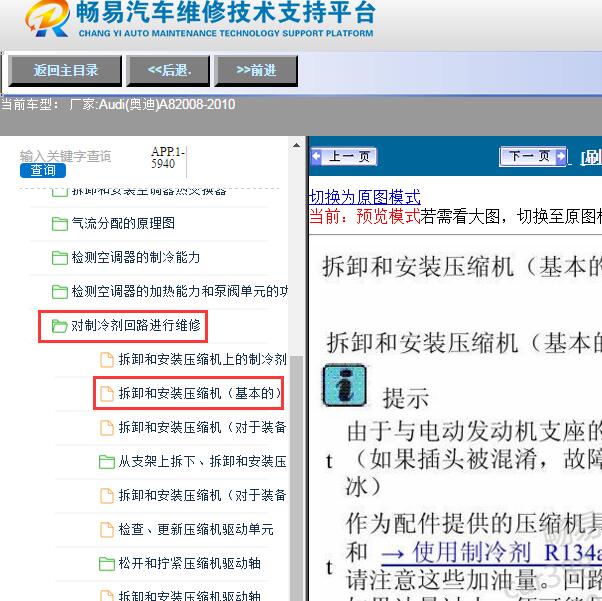The height and width of the screenshot is (601, 602).
Task: Select tree item 对制冷剂回路进行维修
Action: coord(136,326)
